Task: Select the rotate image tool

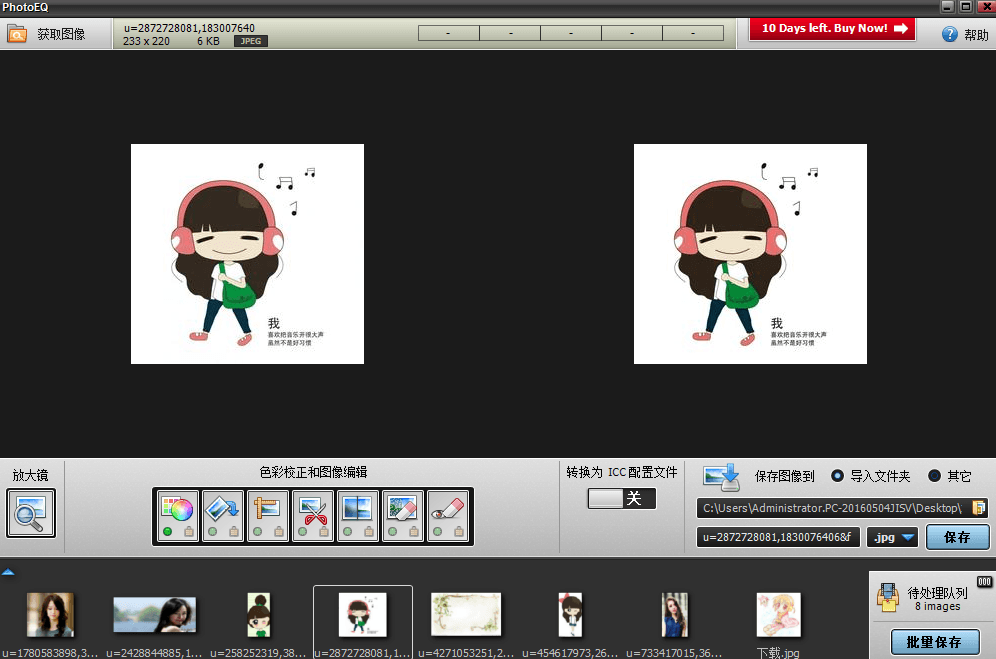Action: pos(222,515)
